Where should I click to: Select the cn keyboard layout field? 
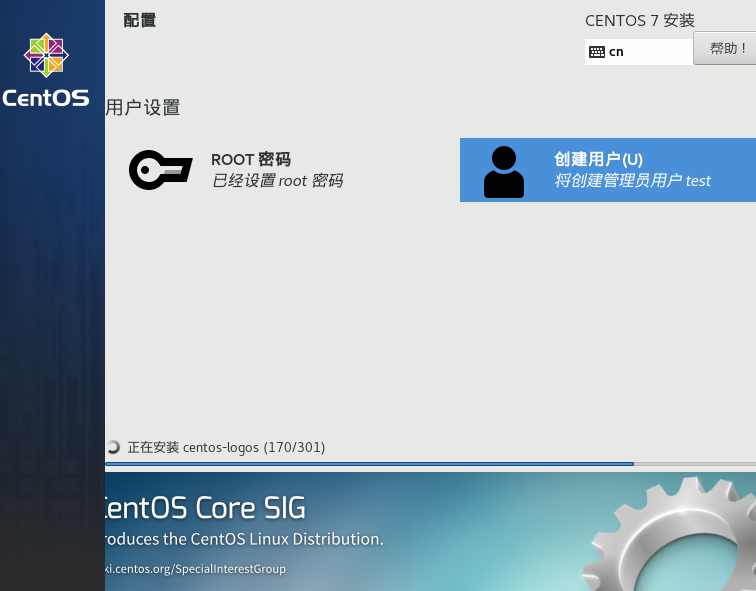pyautogui.click(x=639, y=52)
